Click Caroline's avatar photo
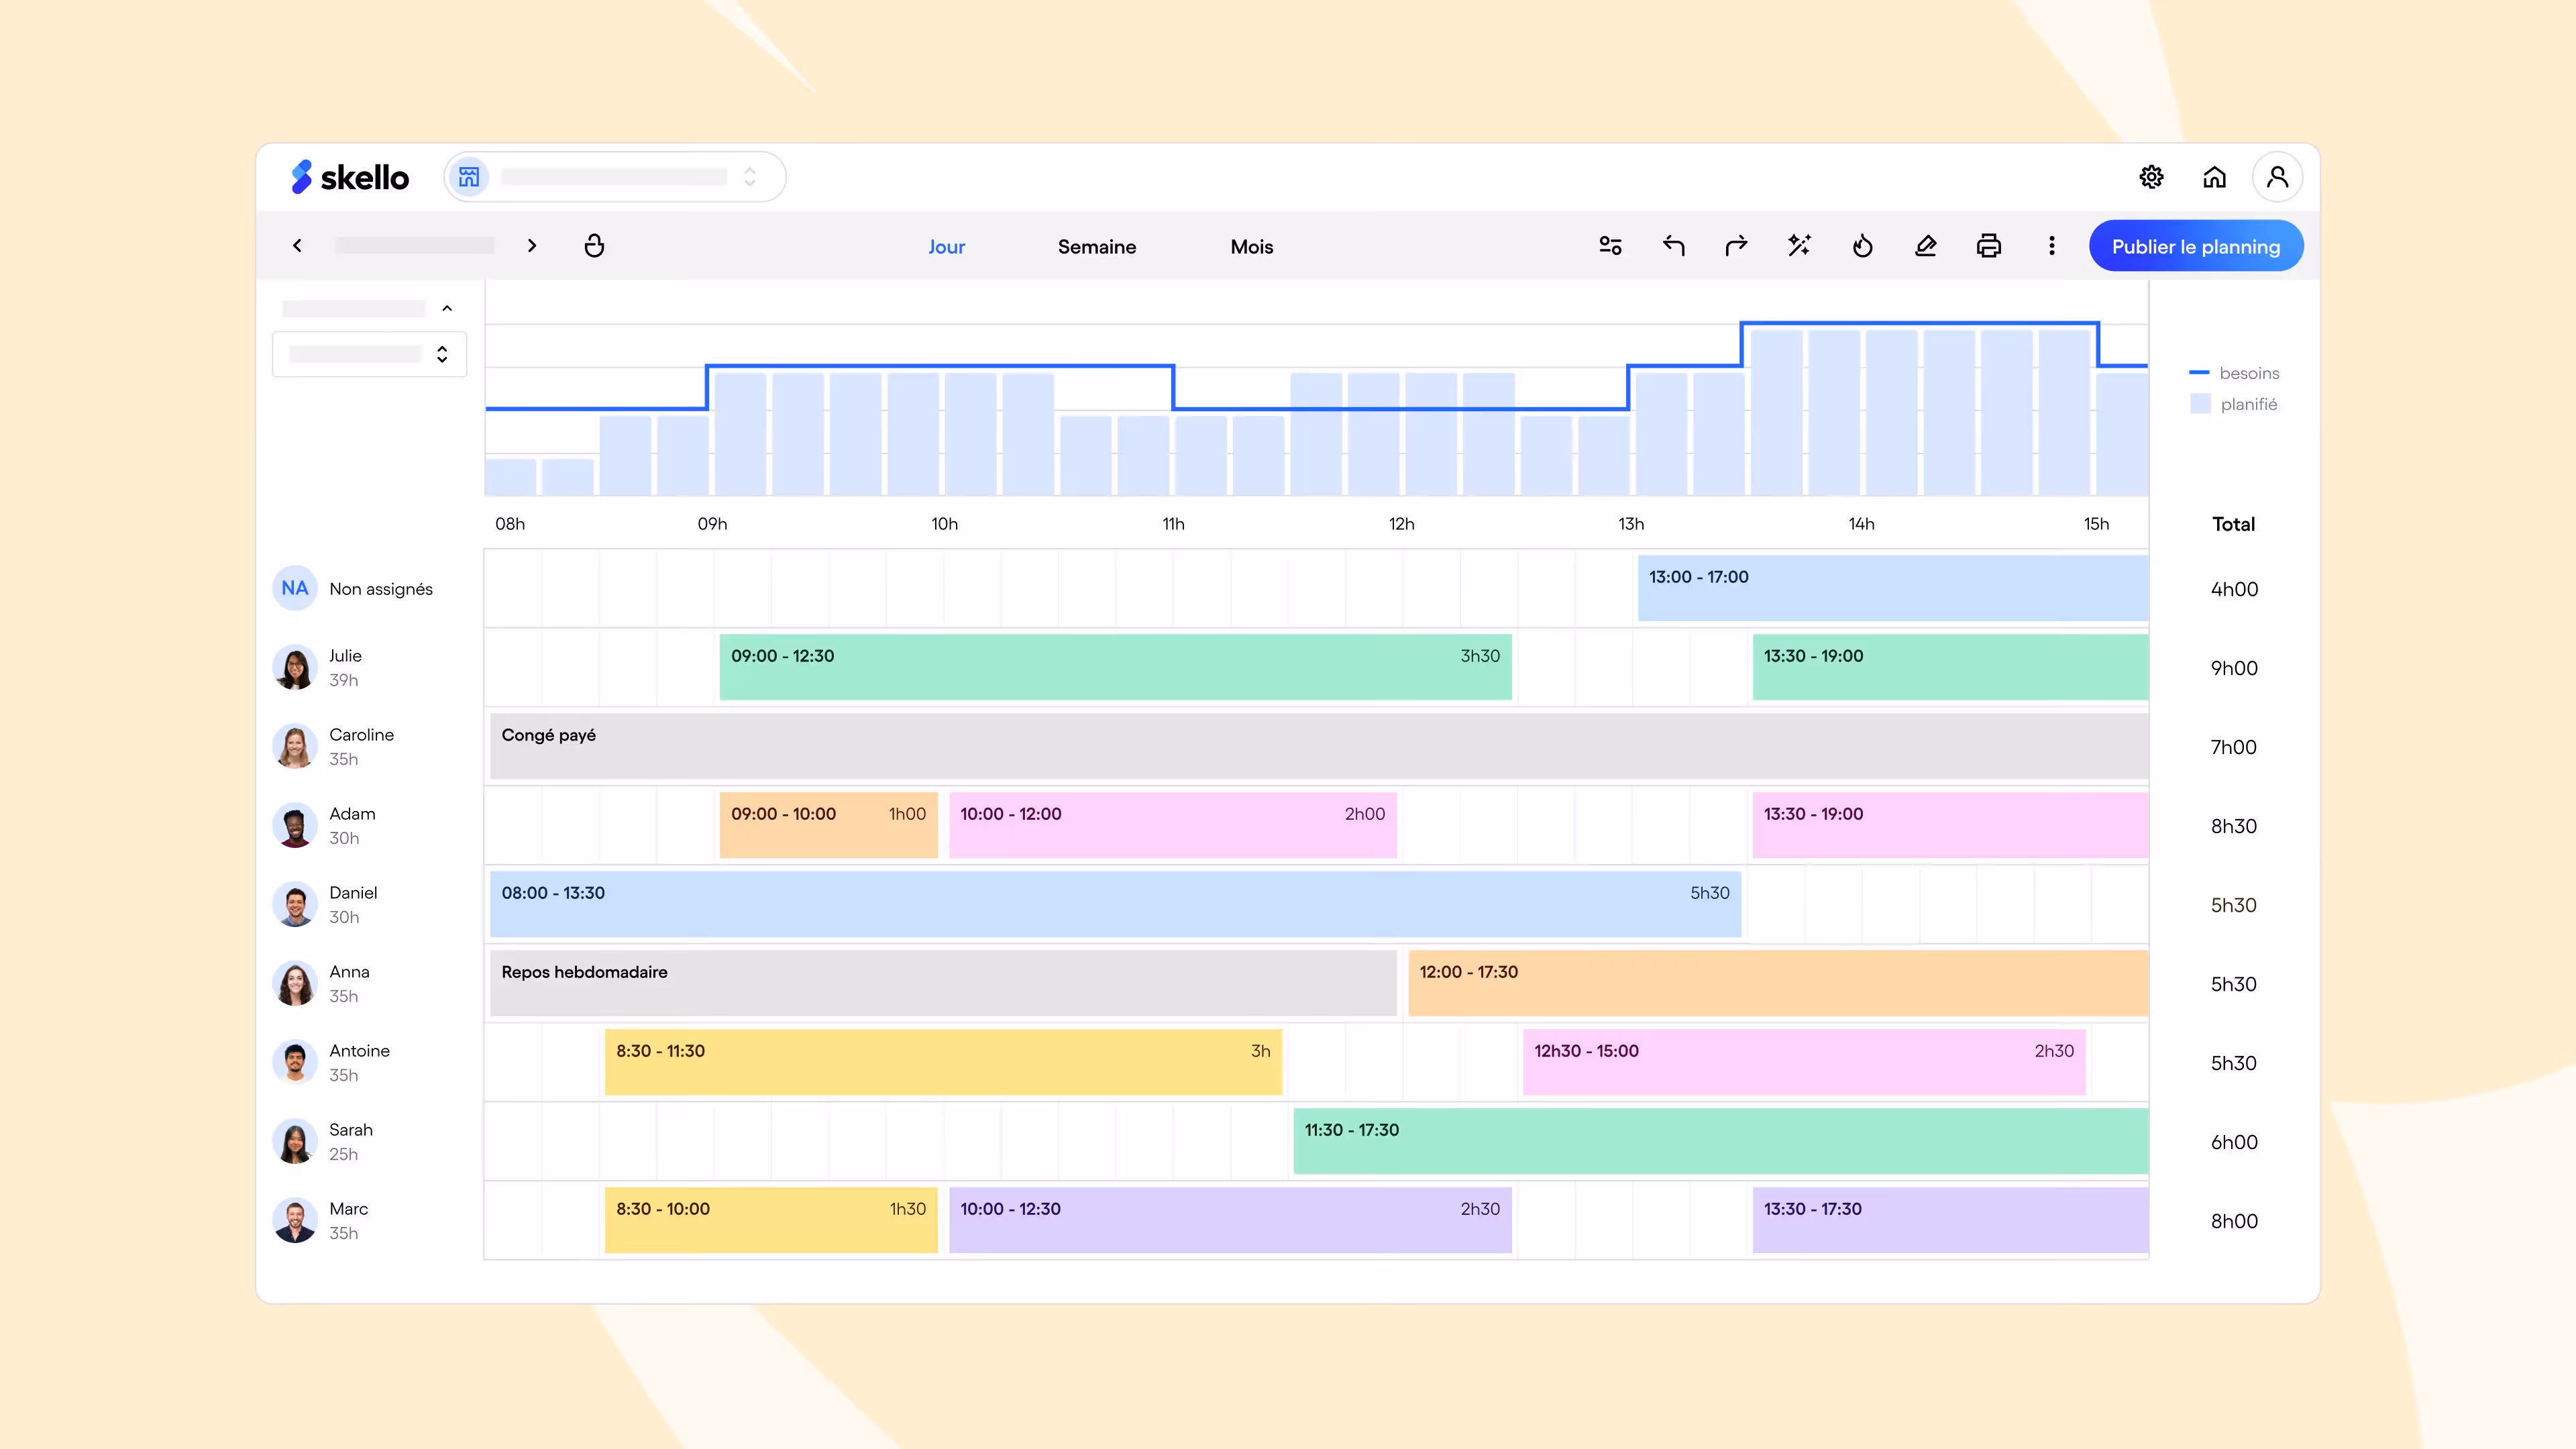This screenshot has height=1449, width=2576. pyautogui.click(x=295, y=746)
